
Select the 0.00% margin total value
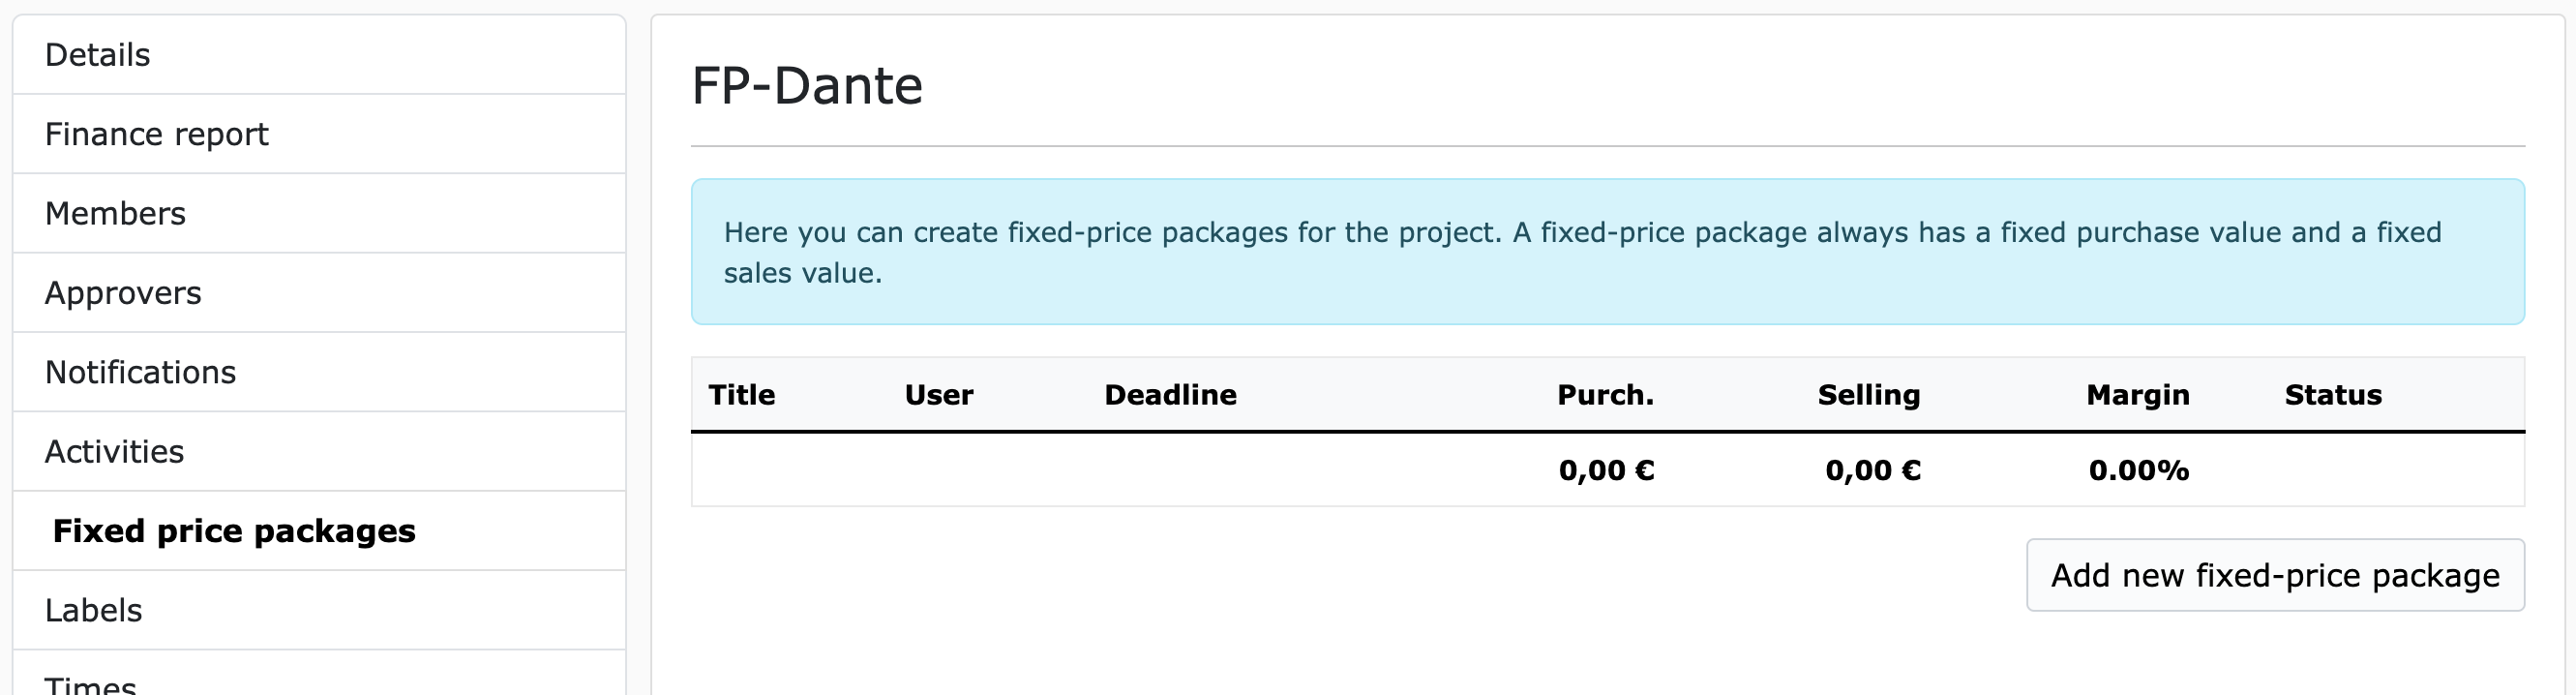2137,470
